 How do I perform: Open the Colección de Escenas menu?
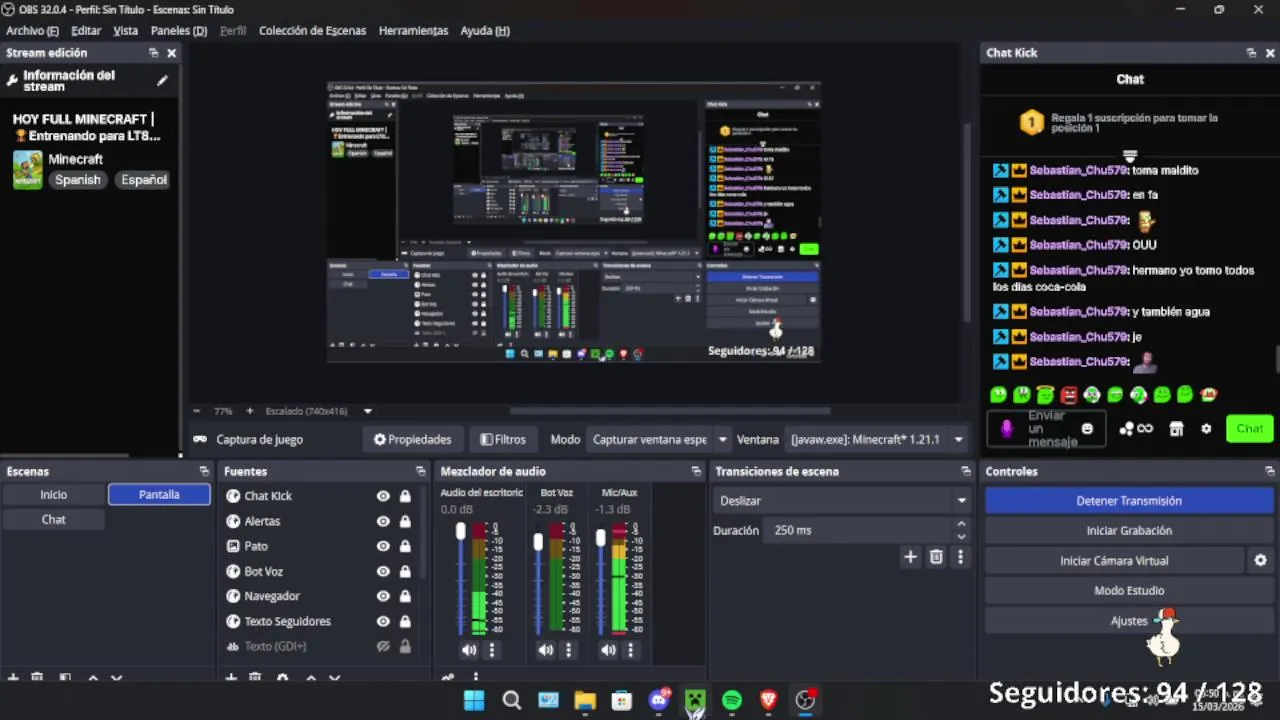312,31
